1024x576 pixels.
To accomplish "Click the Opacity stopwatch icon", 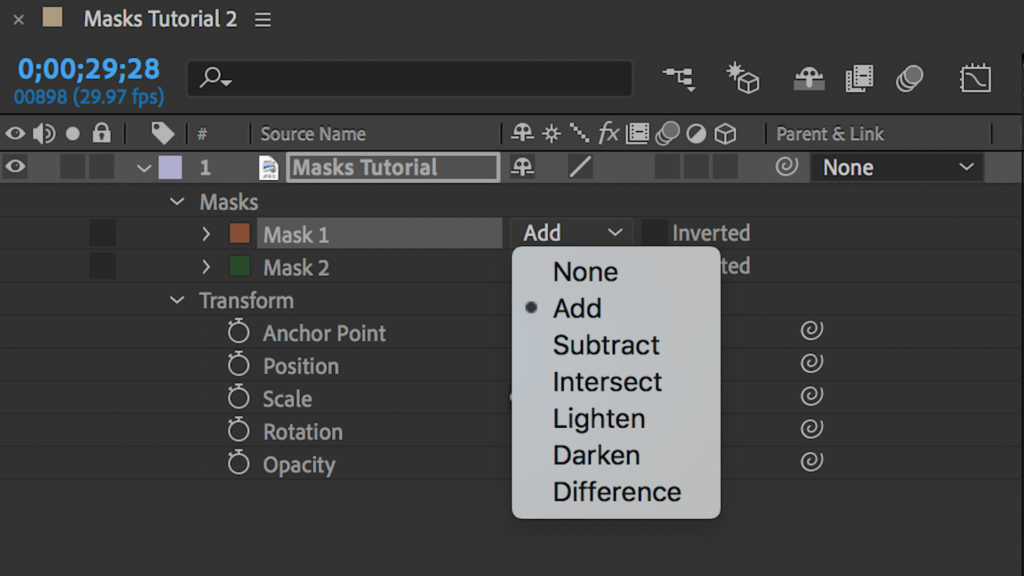I will coord(238,465).
